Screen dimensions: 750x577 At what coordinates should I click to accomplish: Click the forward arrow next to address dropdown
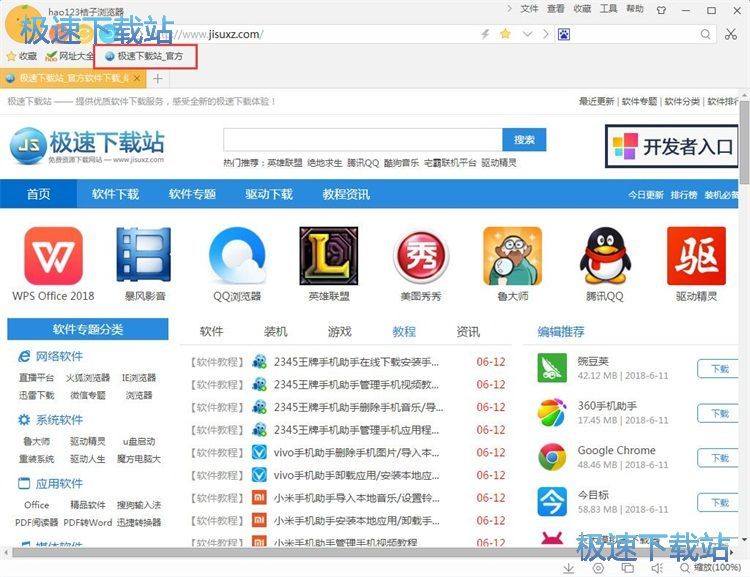pyautogui.click(x=546, y=34)
